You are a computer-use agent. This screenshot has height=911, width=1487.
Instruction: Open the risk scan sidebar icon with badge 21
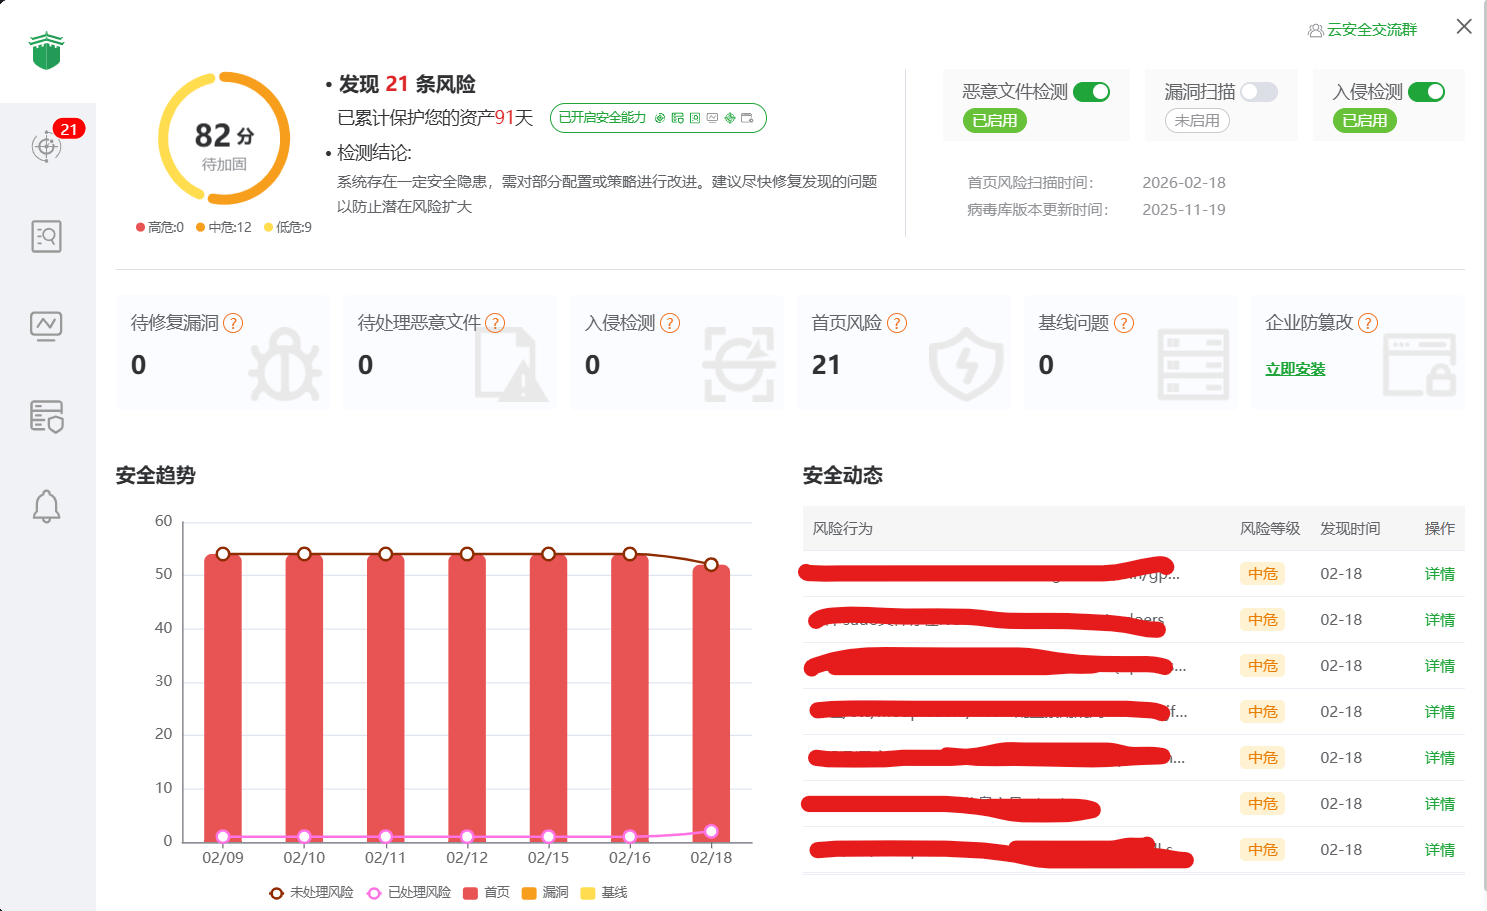tap(47, 146)
